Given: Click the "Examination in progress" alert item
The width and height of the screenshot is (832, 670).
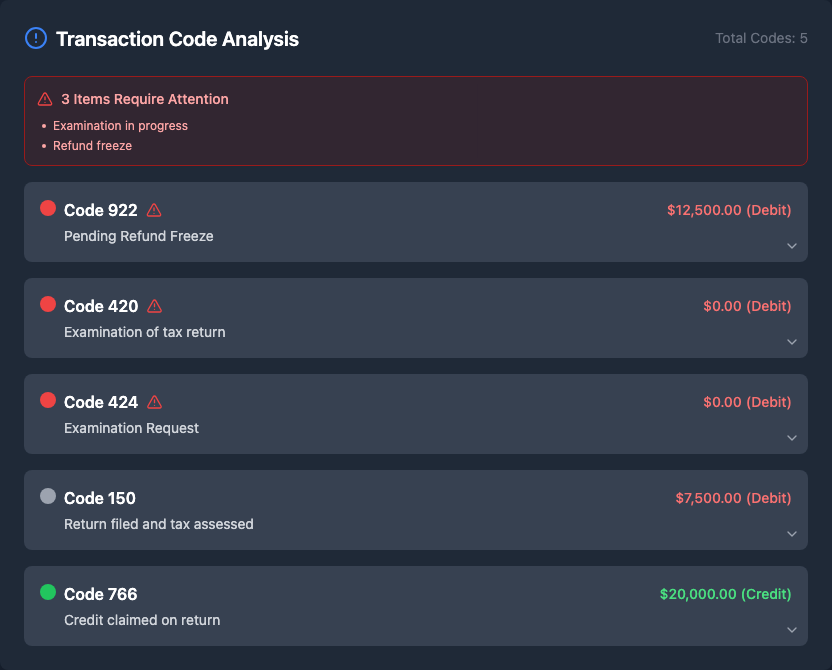Looking at the screenshot, I should [x=120, y=126].
